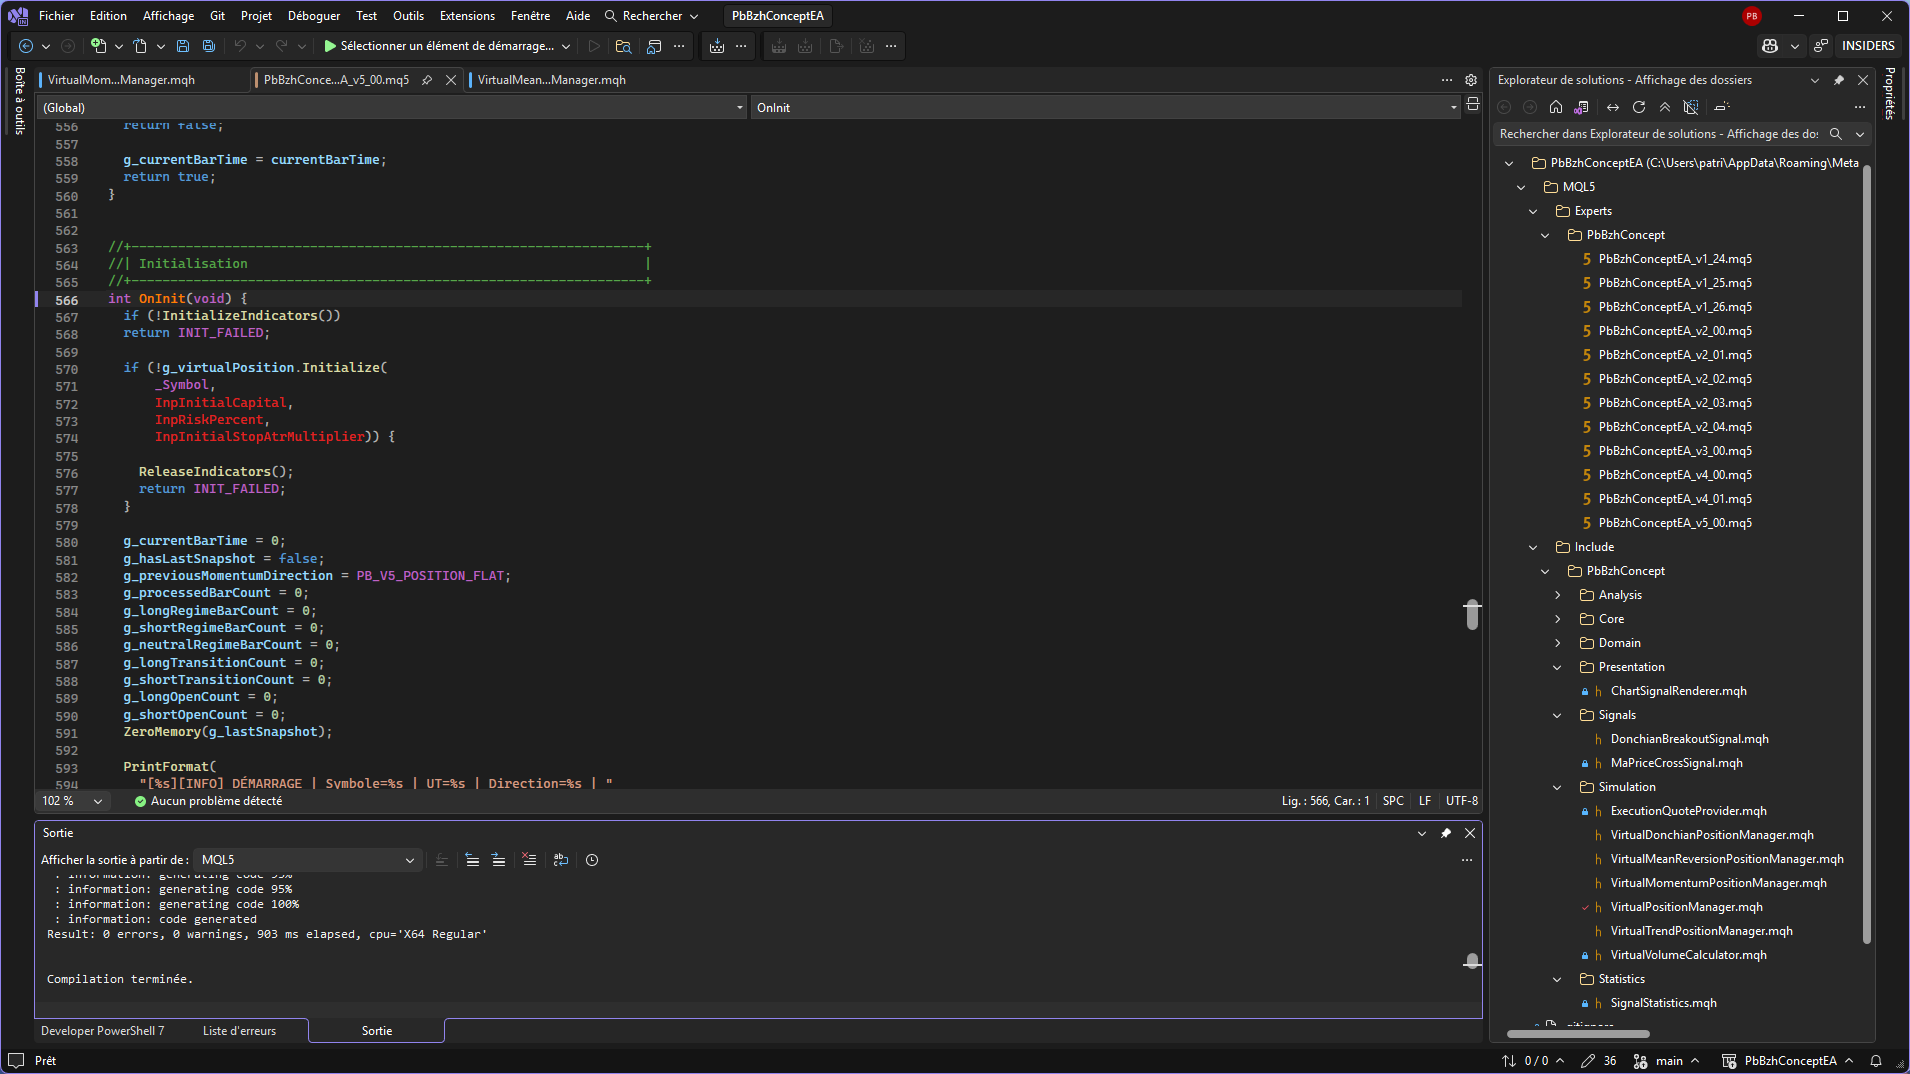Click the new item icon in main toolbar
This screenshot has height=1074, width=1910.
click(x=98, y=46)
